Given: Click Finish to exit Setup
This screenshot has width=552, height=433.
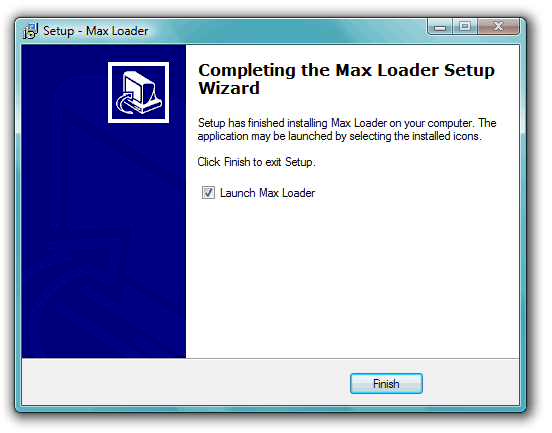Looking at the screenshot, I should pyautogui.click(x=386, y=383).
